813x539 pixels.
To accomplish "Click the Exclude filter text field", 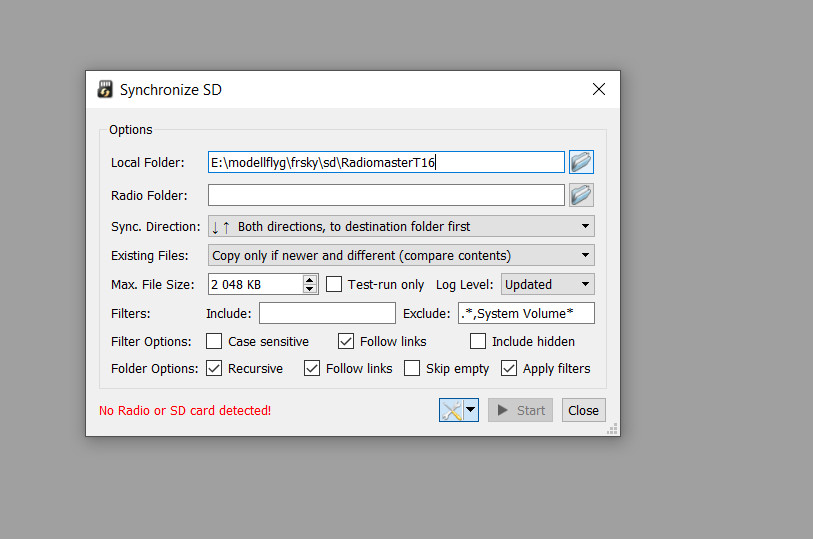I will [x=526, y=313].
